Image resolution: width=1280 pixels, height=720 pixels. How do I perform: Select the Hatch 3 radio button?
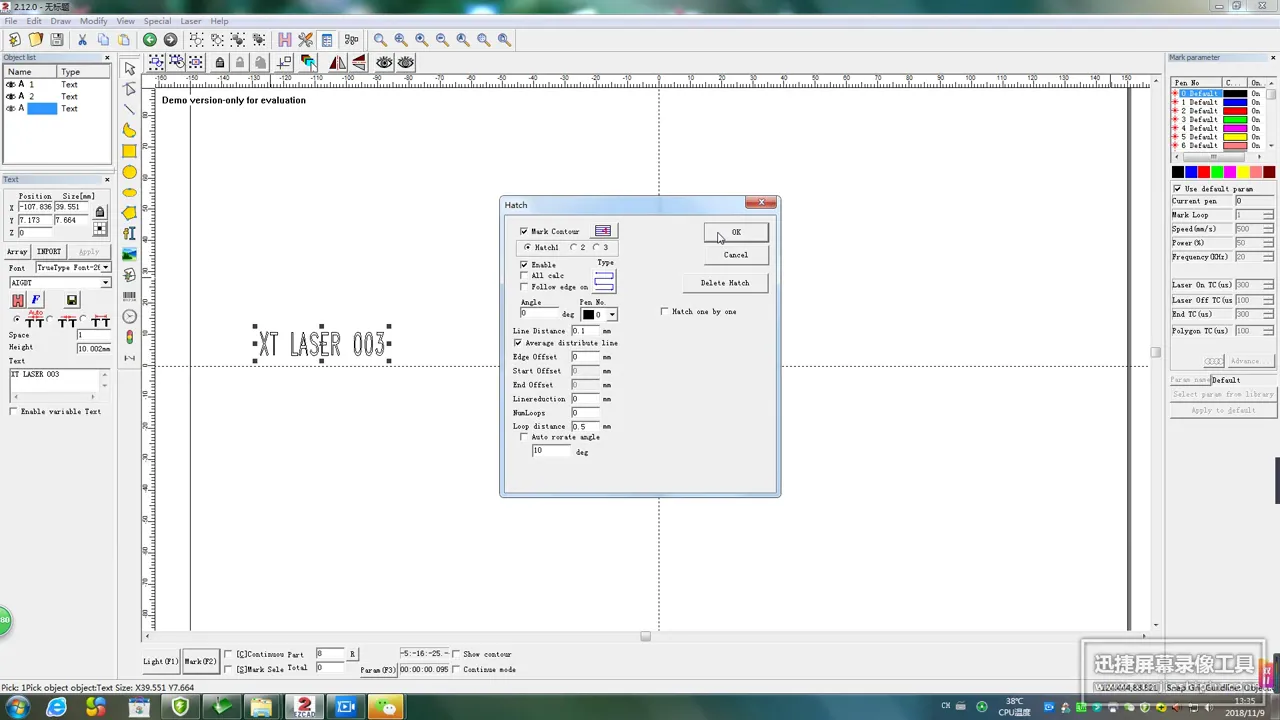(597, 247)
